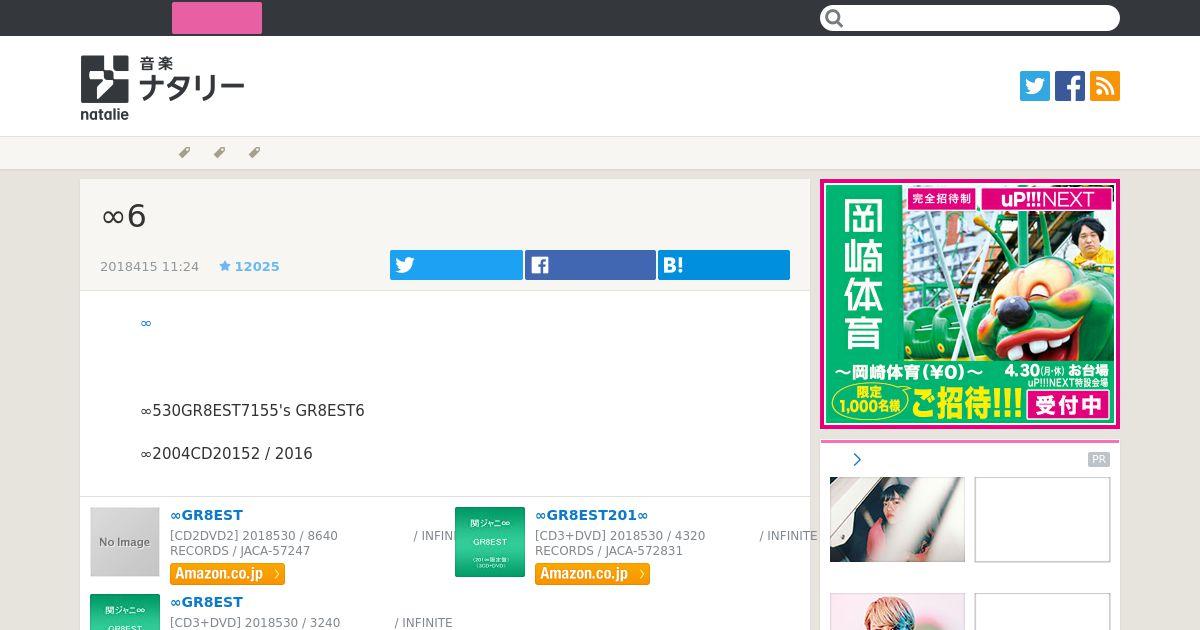This screenshot has width=1200, height=630.
Task: Click the Natalie music logo
Action: point(162,87)
